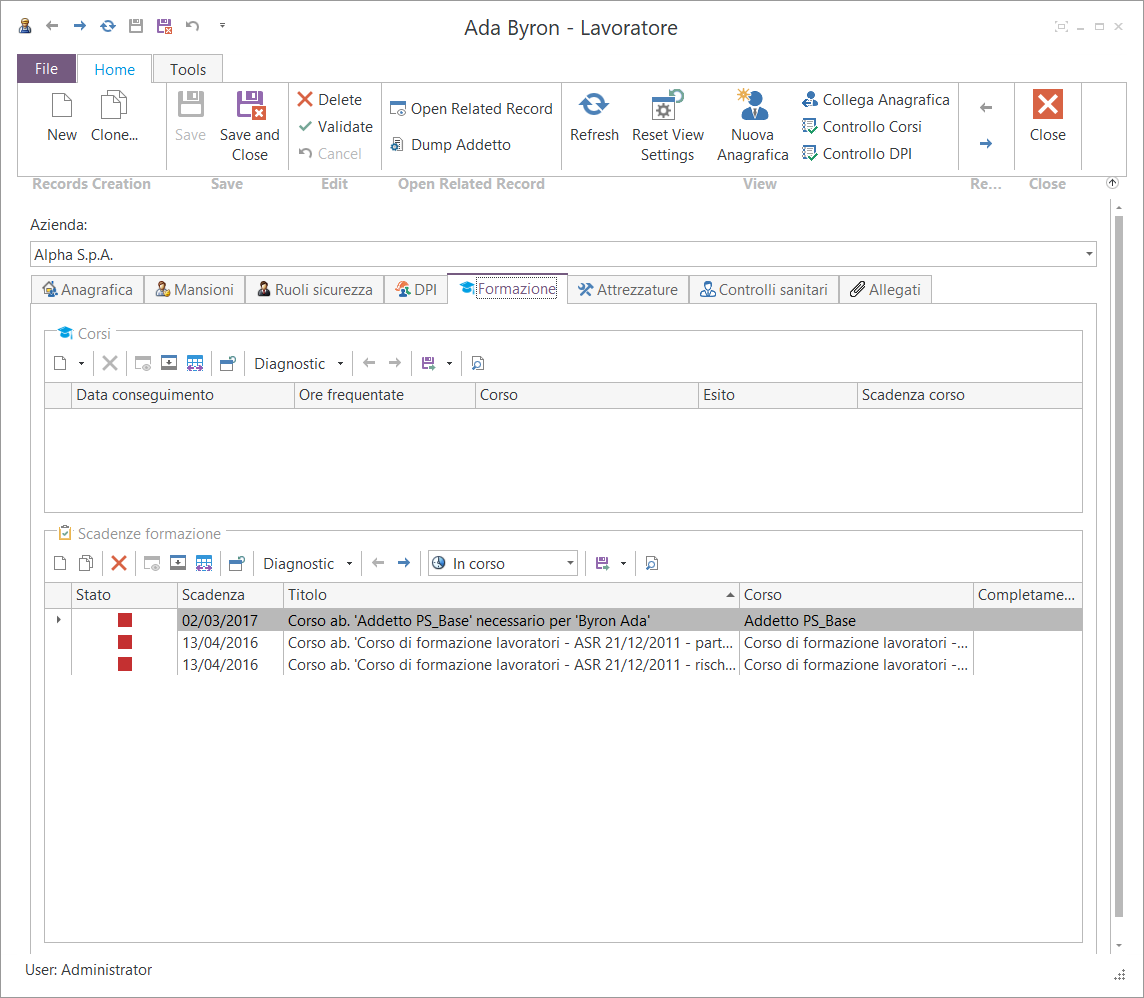
Task: Click quick access undo icon
Action: point(193,26)
